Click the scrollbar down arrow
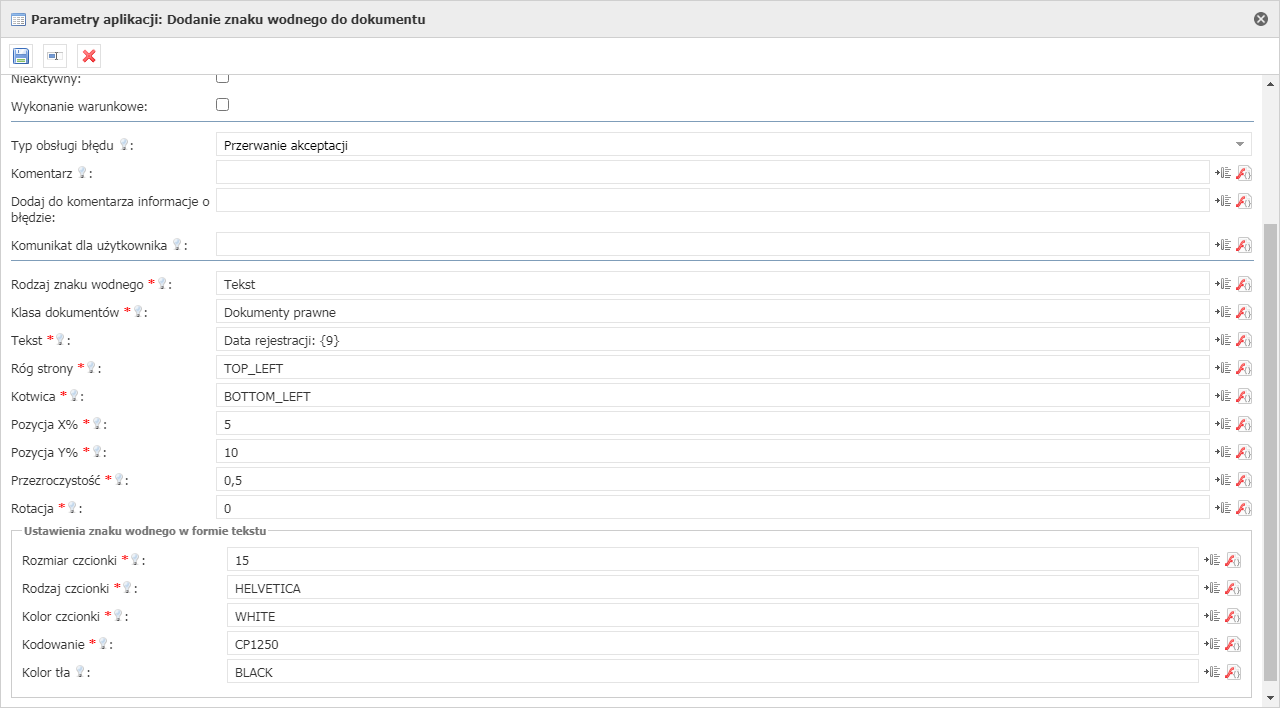 point(1271,697)
